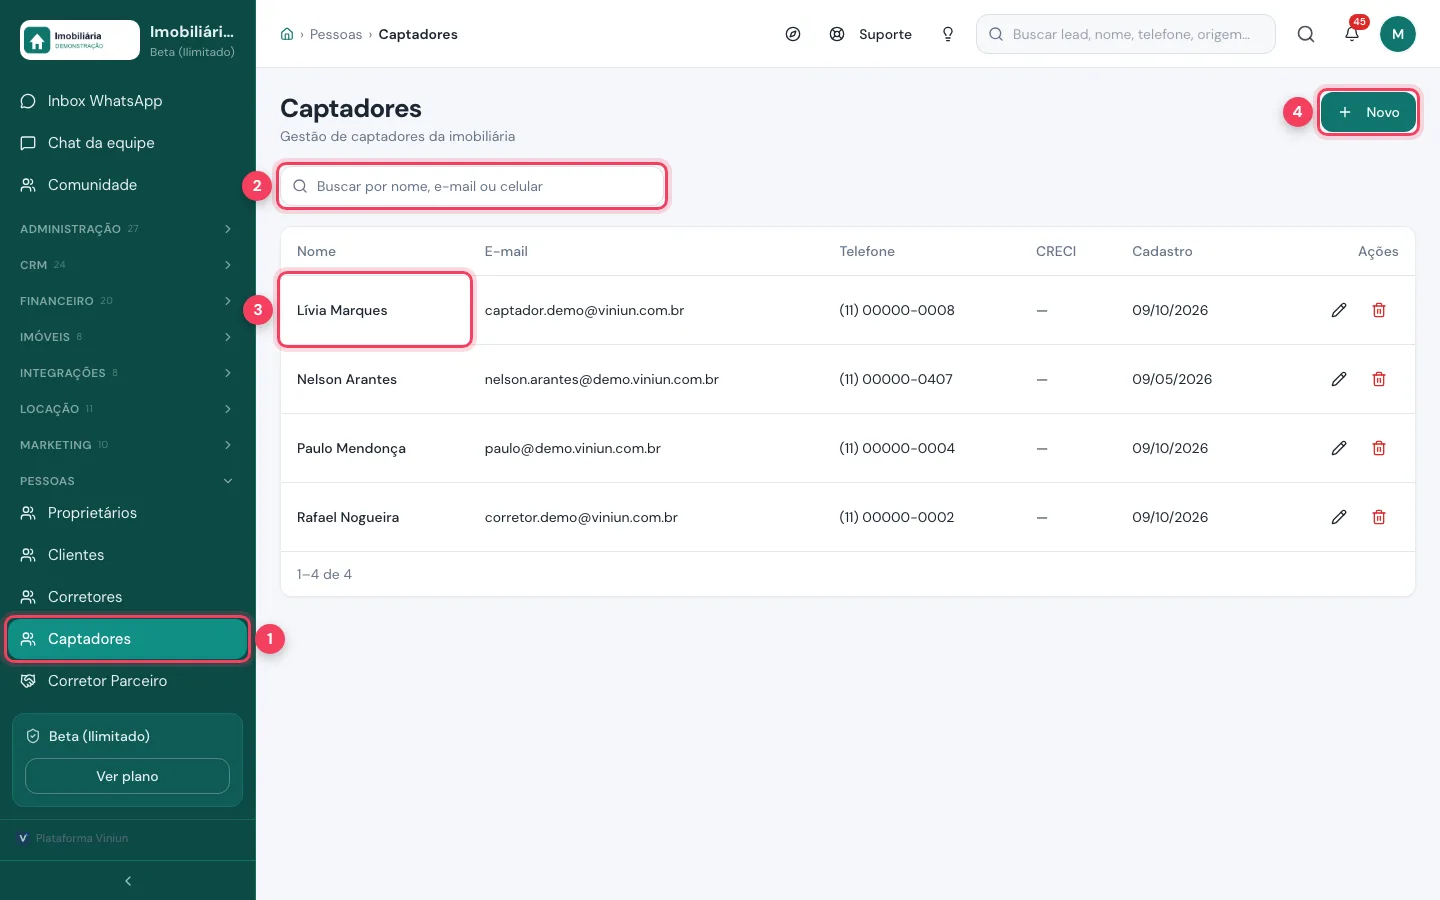Image resolution: width=1440 pixels, height=900 pixels.
Task: Click email corretor.demo@viniun.com.br
Action: (581, 517)
